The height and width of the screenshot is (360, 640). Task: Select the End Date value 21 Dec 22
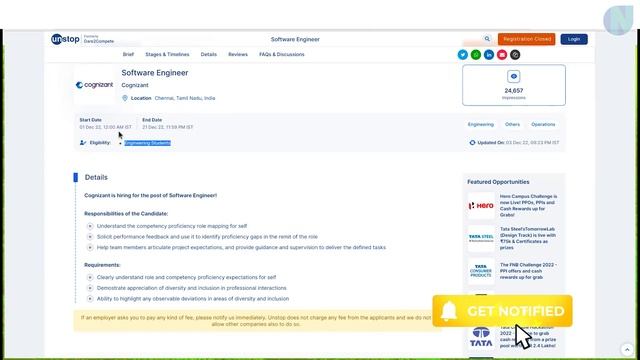pyautogui.click(x=167, y=127)
